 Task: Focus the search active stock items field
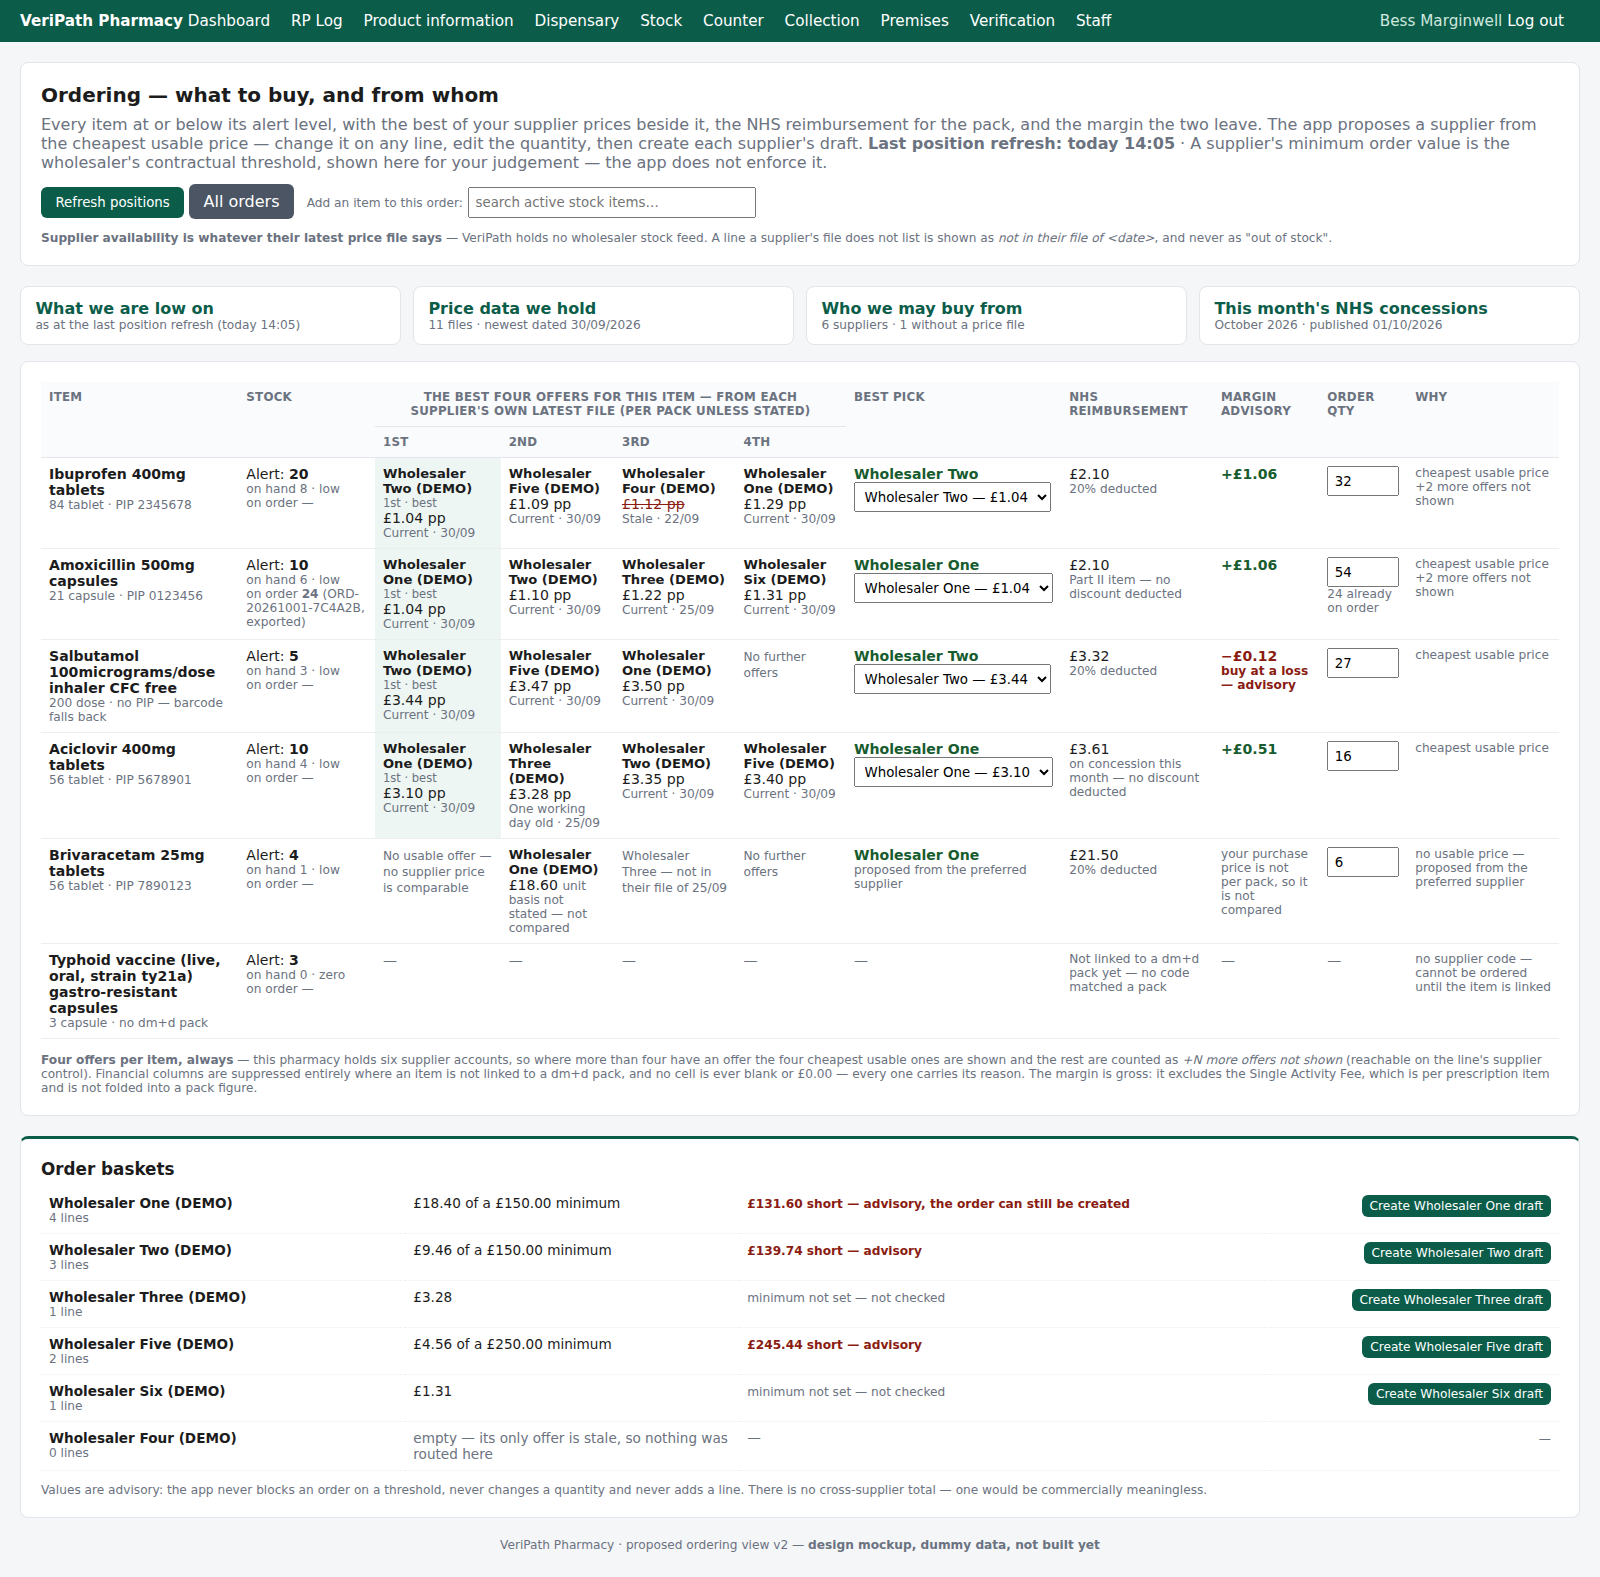pyautogui.click(x=611, y=202)
